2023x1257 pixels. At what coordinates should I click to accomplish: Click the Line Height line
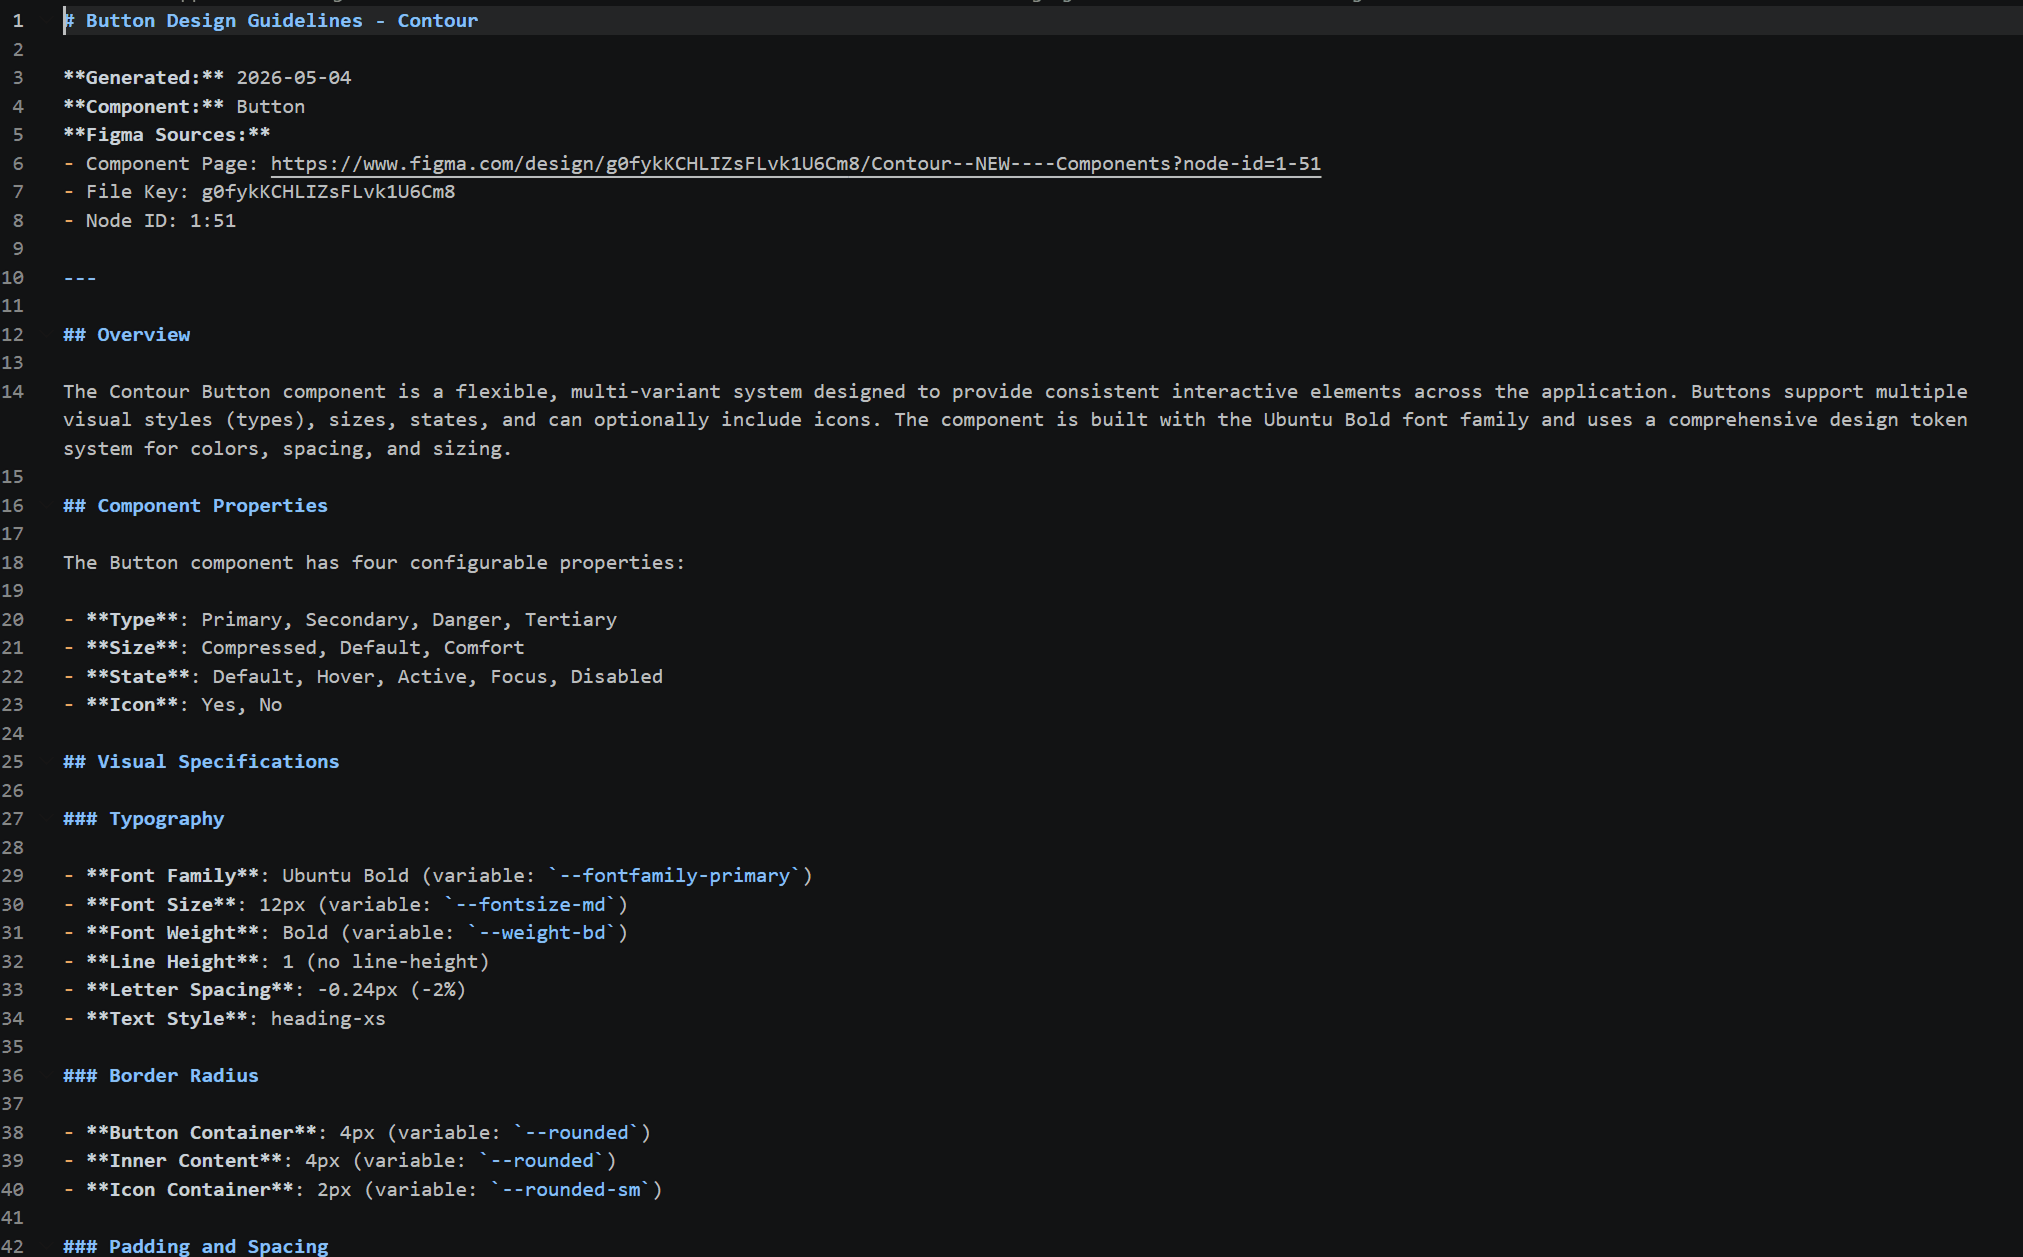click(x=276, y=962)
